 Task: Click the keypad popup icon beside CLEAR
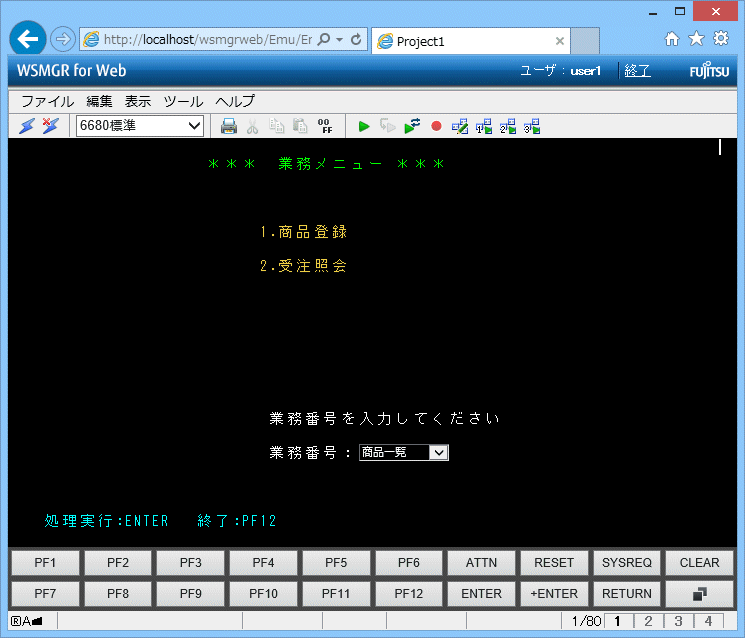pos(699,594)
